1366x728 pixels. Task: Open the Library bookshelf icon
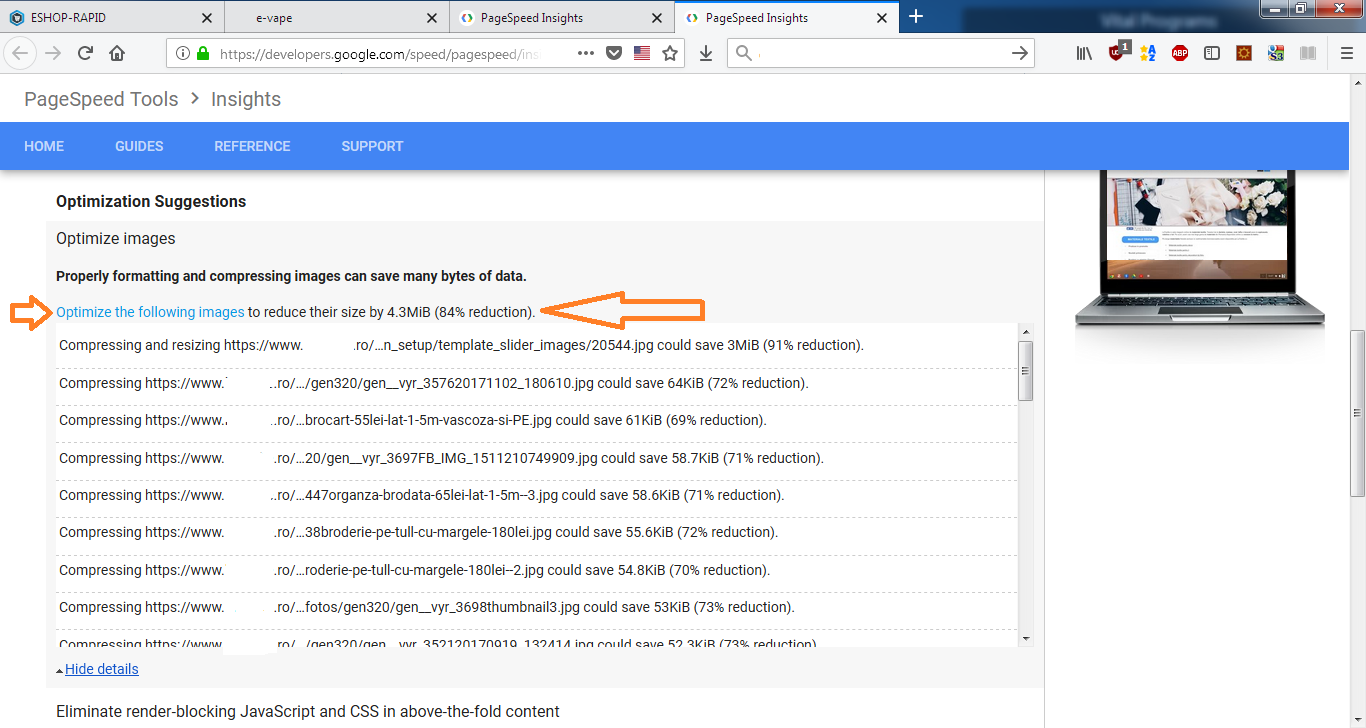pos(1084,53)
